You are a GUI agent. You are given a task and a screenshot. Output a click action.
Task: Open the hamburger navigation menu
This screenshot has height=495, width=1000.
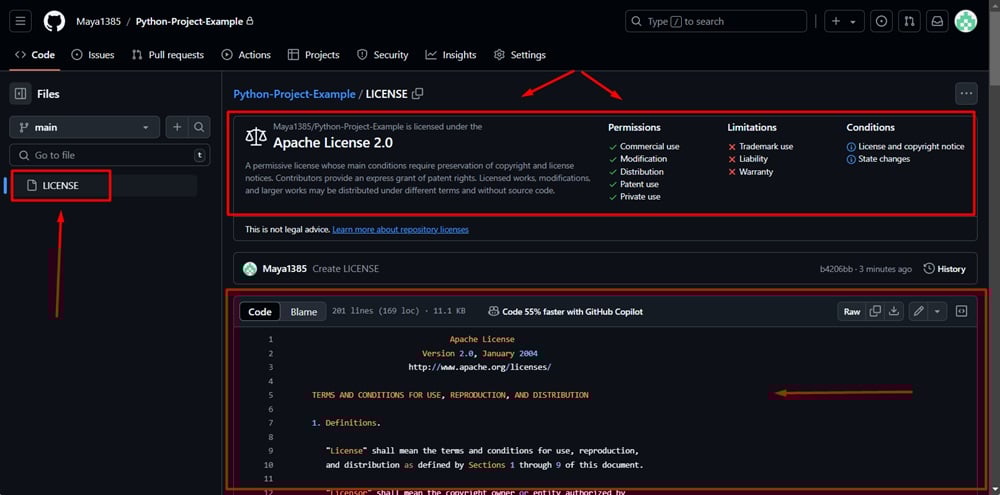click(x=20, y=21)
